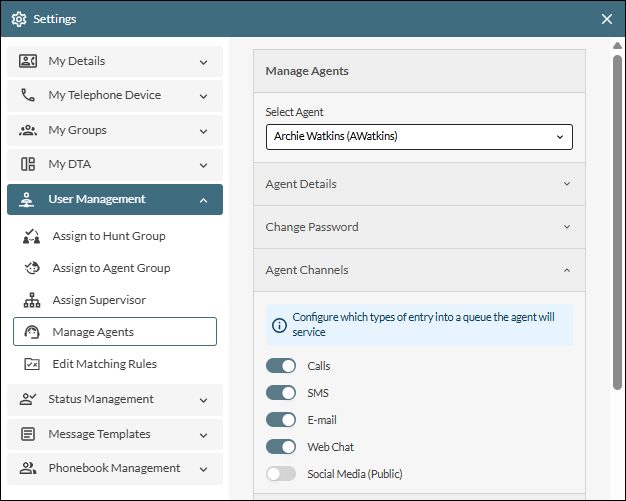This screenshot has width=626, height=501.
Task: Click the Social Media (Public) label
Action: 355,474
